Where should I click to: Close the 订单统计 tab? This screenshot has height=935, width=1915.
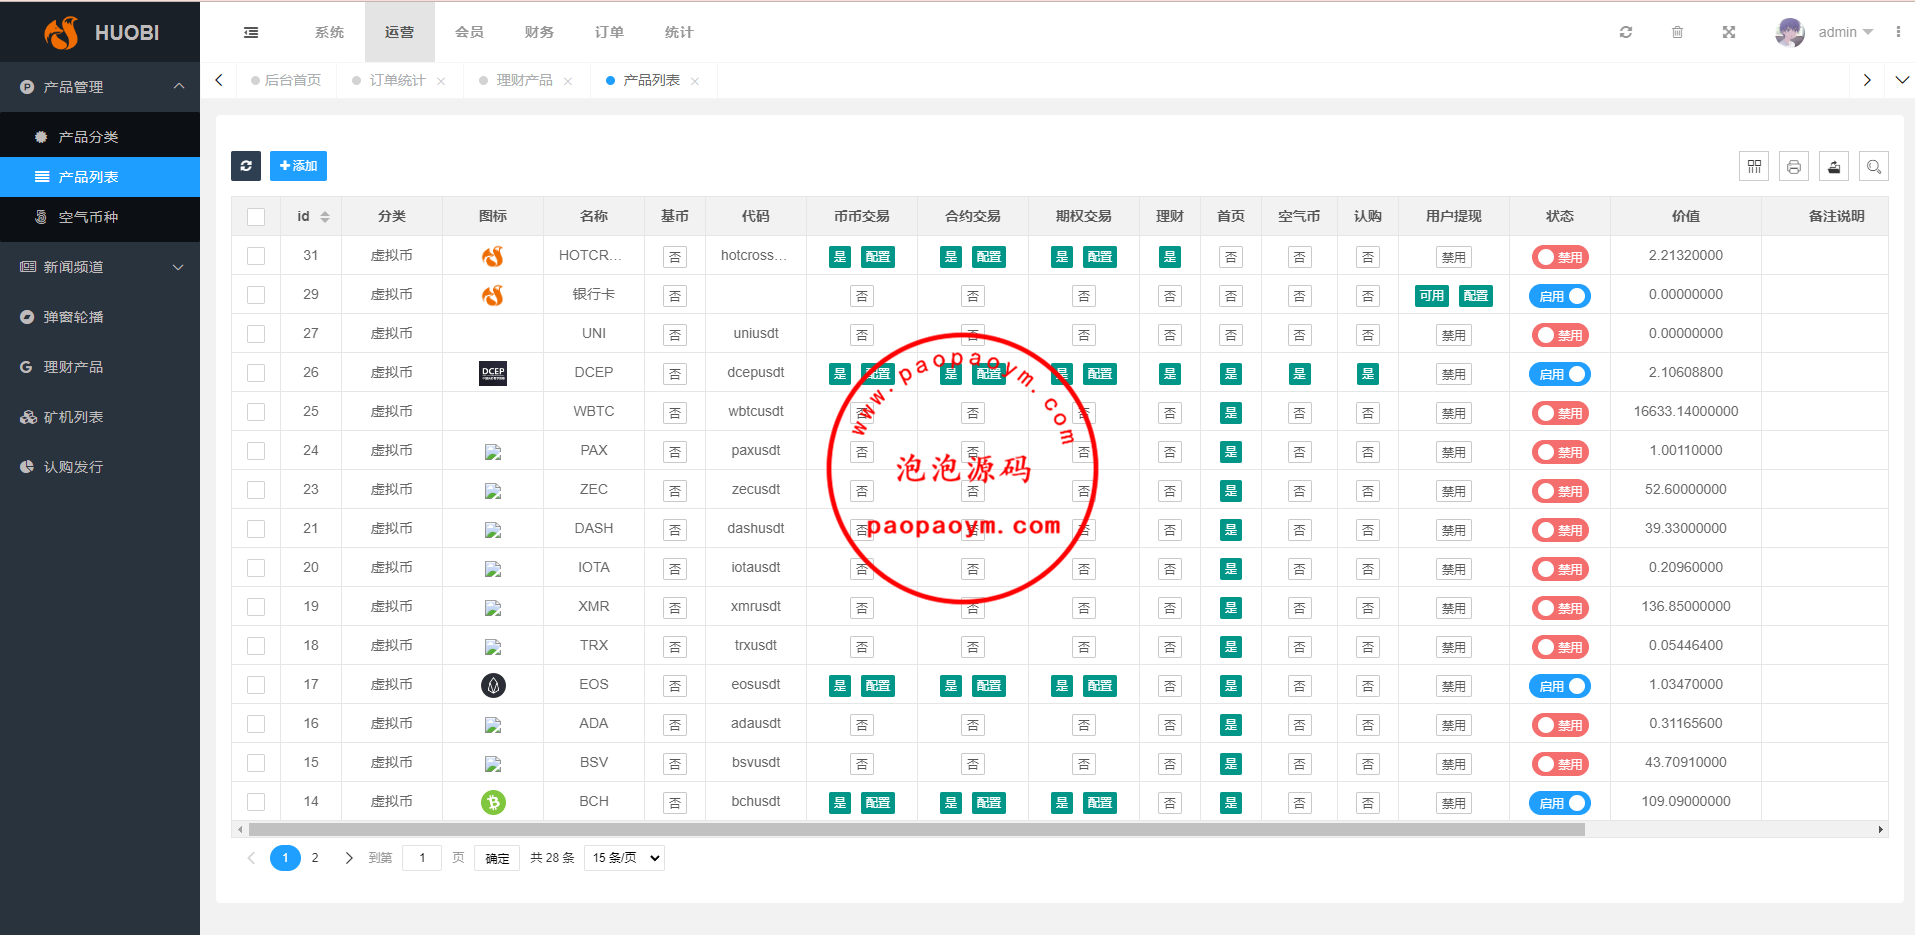coord(441,81)
